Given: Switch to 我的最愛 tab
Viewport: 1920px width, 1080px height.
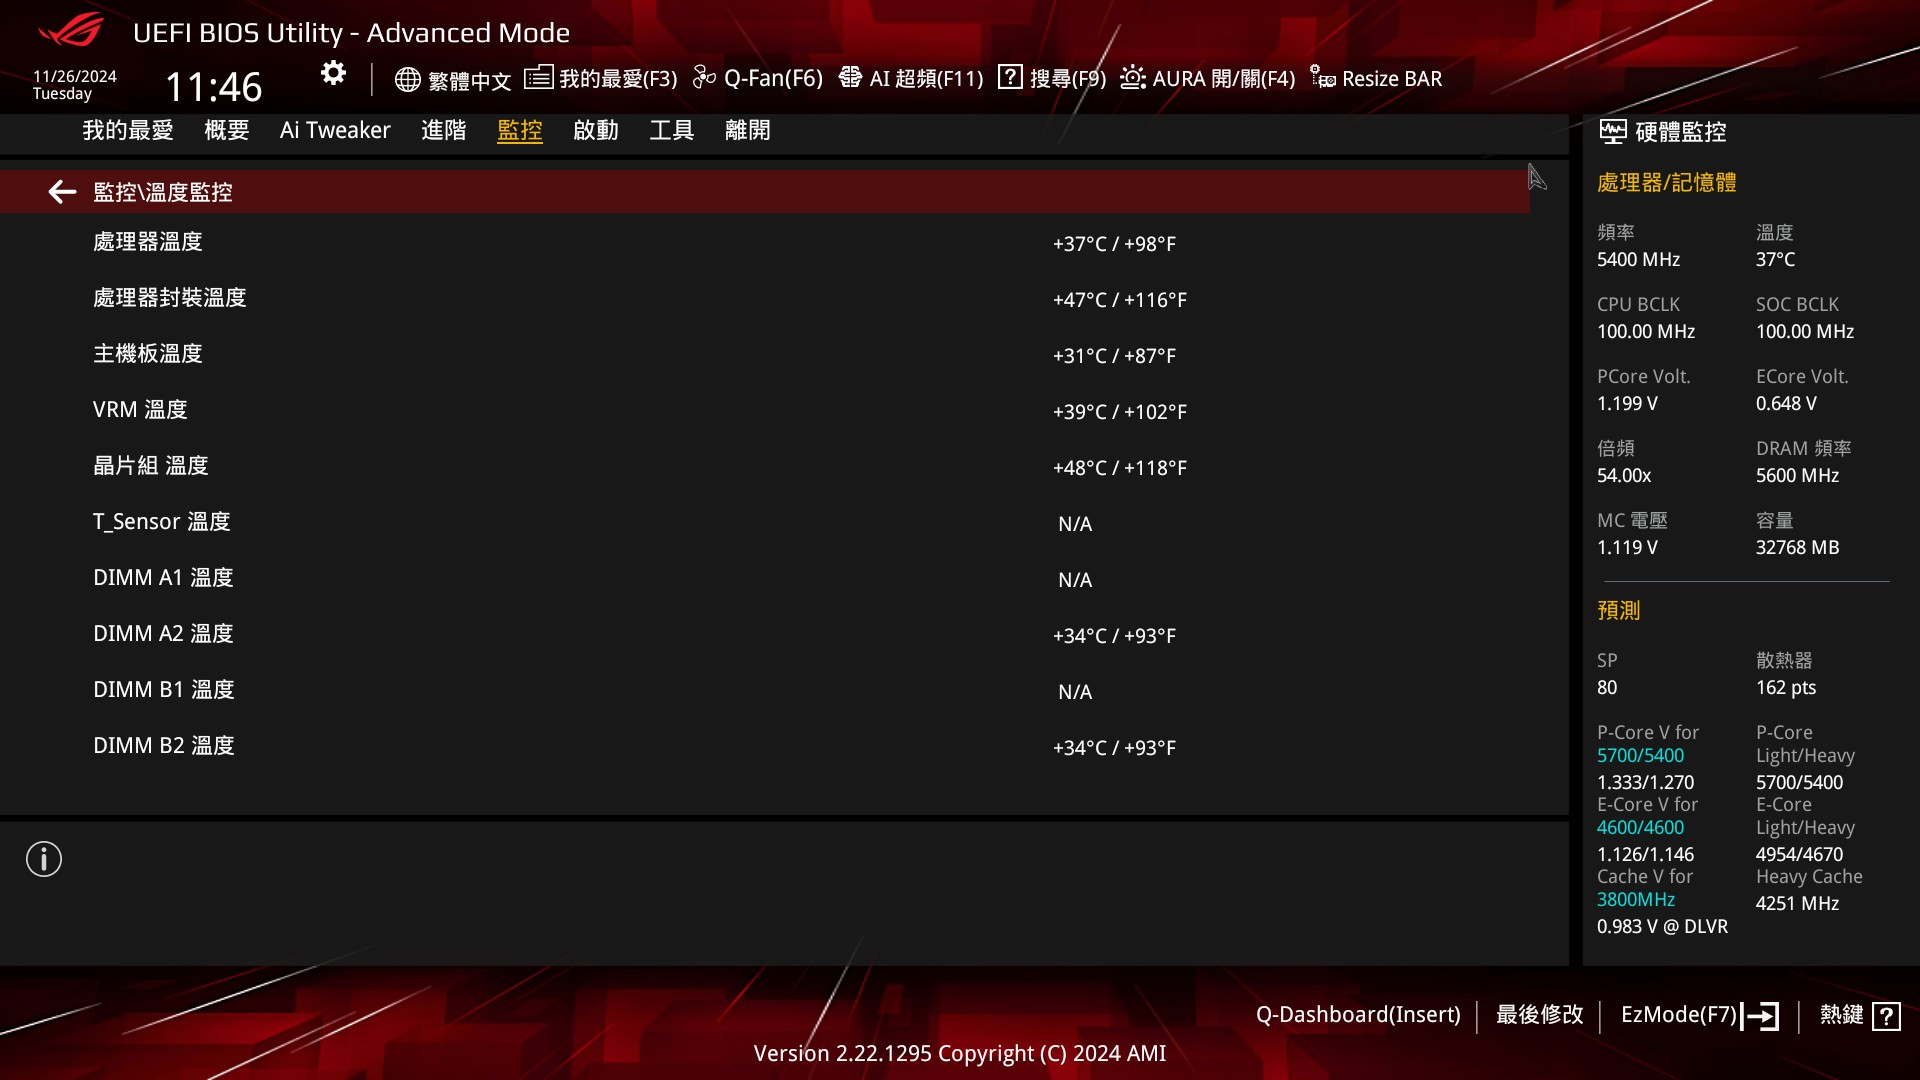Looking at the screenshot, I should [x=128, y=130].
